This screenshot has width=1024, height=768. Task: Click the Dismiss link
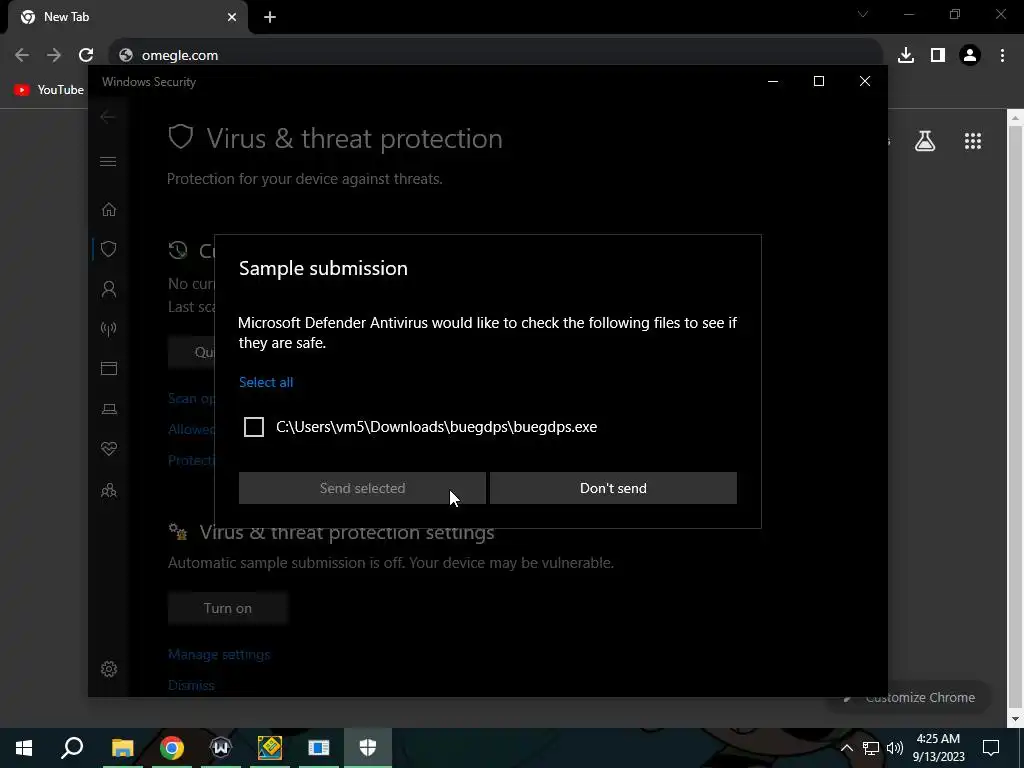coord(191,685)
